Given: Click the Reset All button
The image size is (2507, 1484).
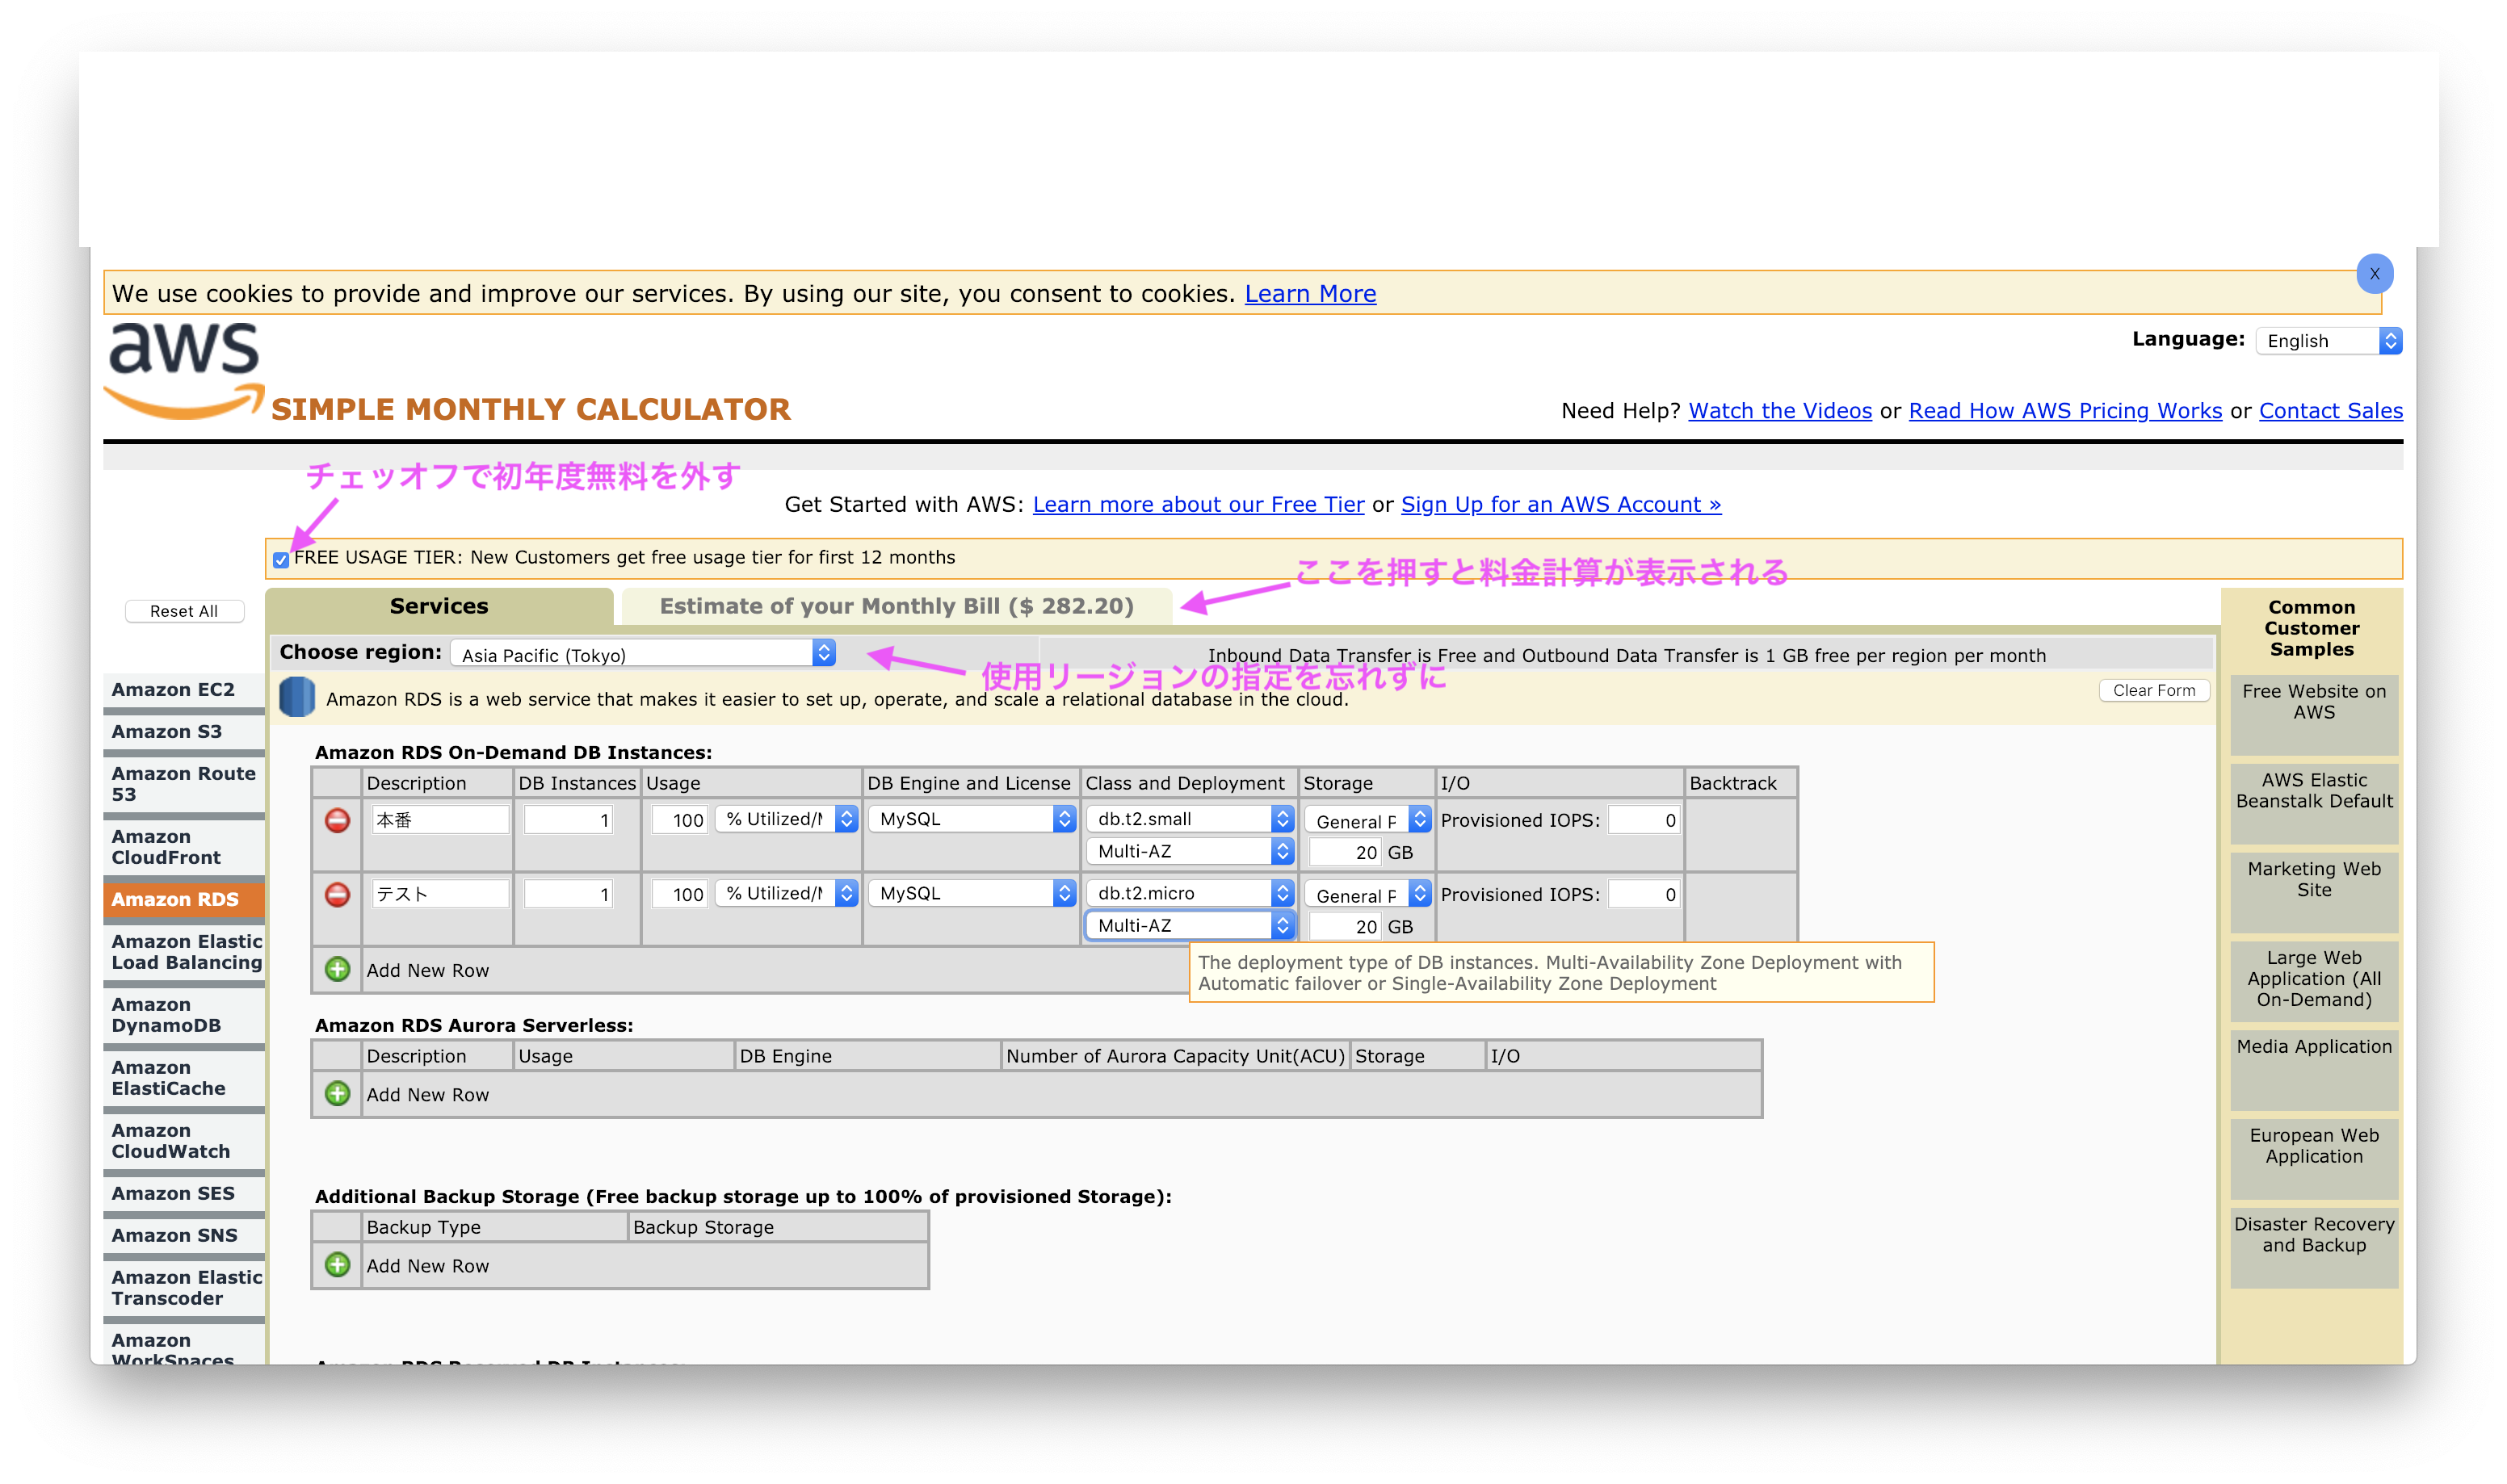Looking at the screenshot, I should (184, 610).
